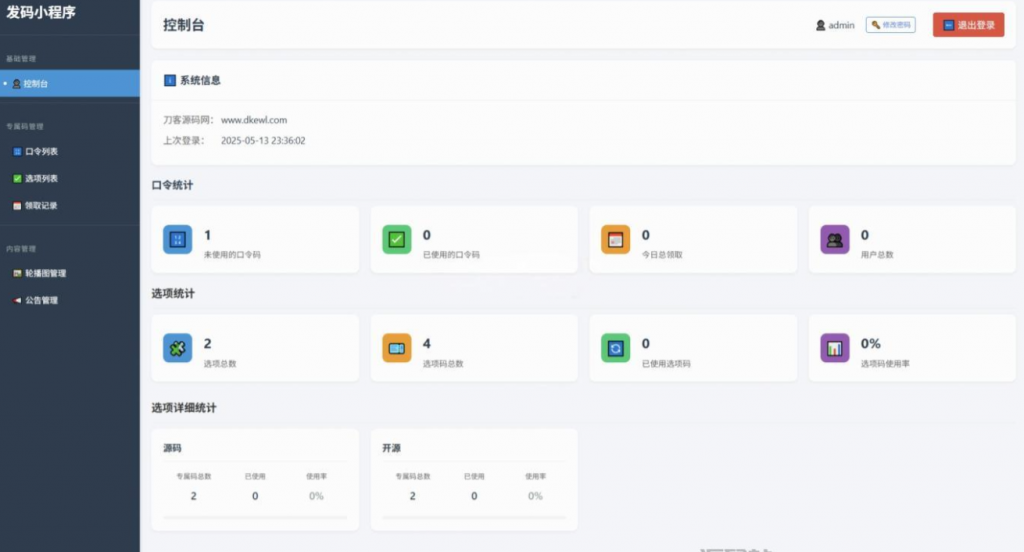
Task: Go to 选项列表 in the sidebar
Action: coord(41,179)
